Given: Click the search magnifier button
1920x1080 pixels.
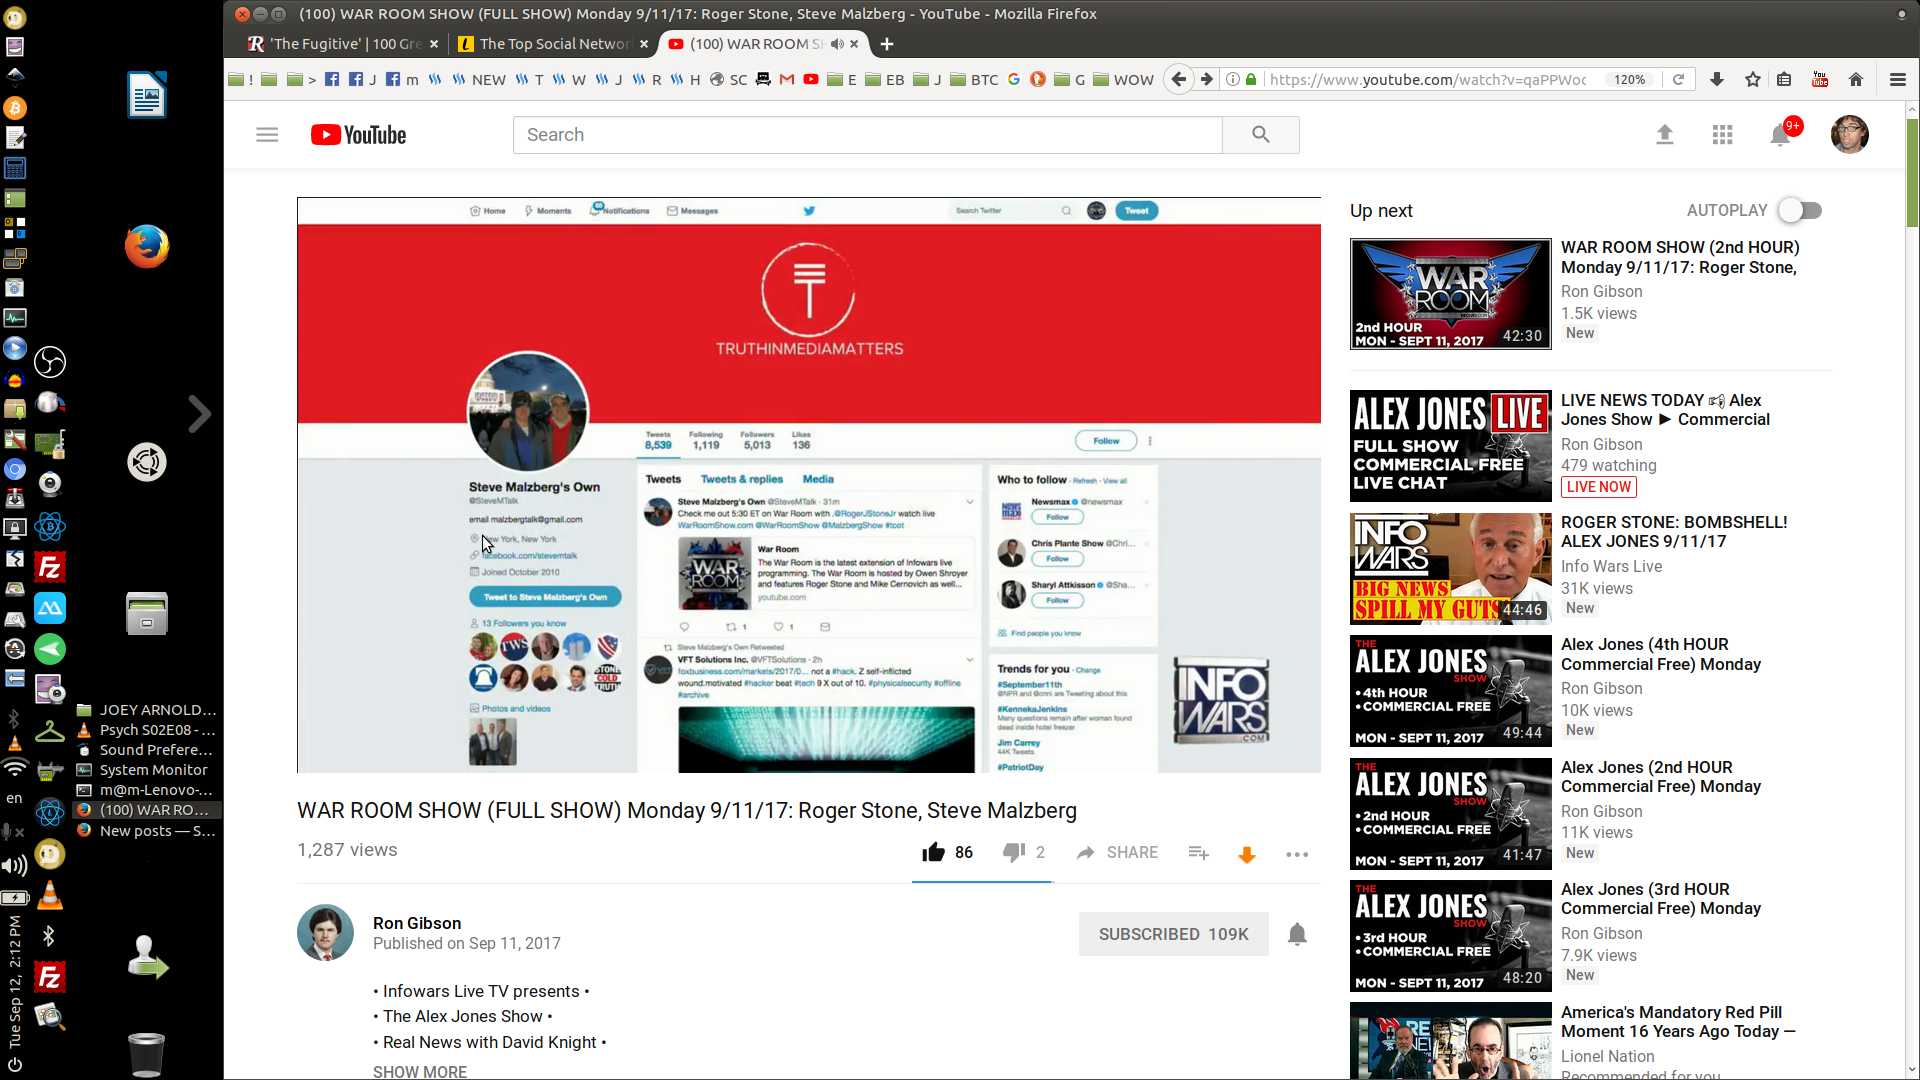Looking at the screenshot, I should [1260, 134].
